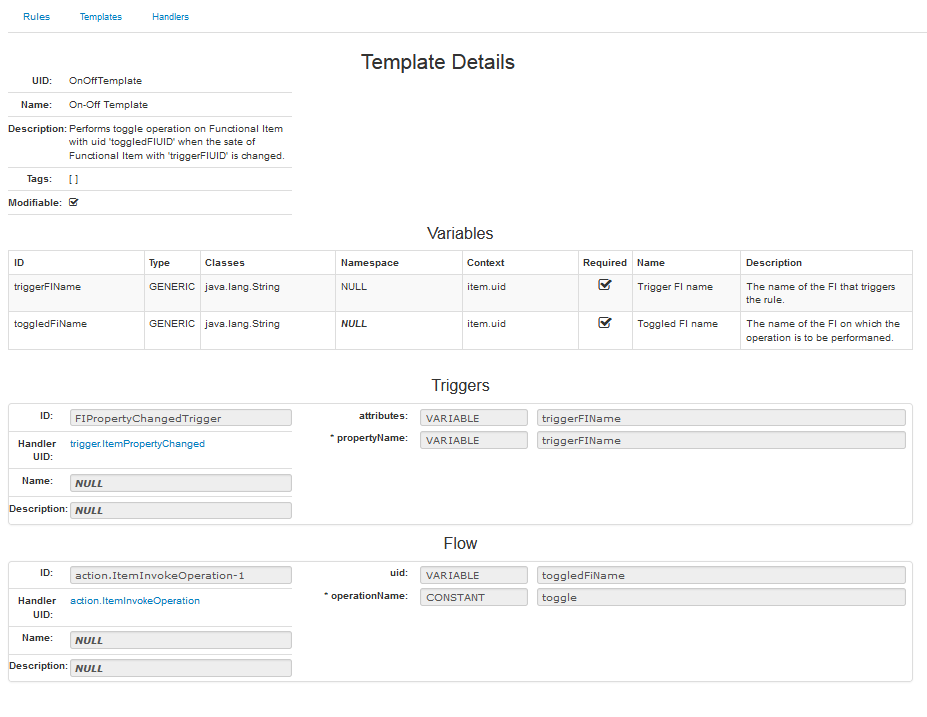The width and height of the screenshot is (927, 717).
Task: Toggle Required checkbox in triggerFIName row
Action: (604, 285)
